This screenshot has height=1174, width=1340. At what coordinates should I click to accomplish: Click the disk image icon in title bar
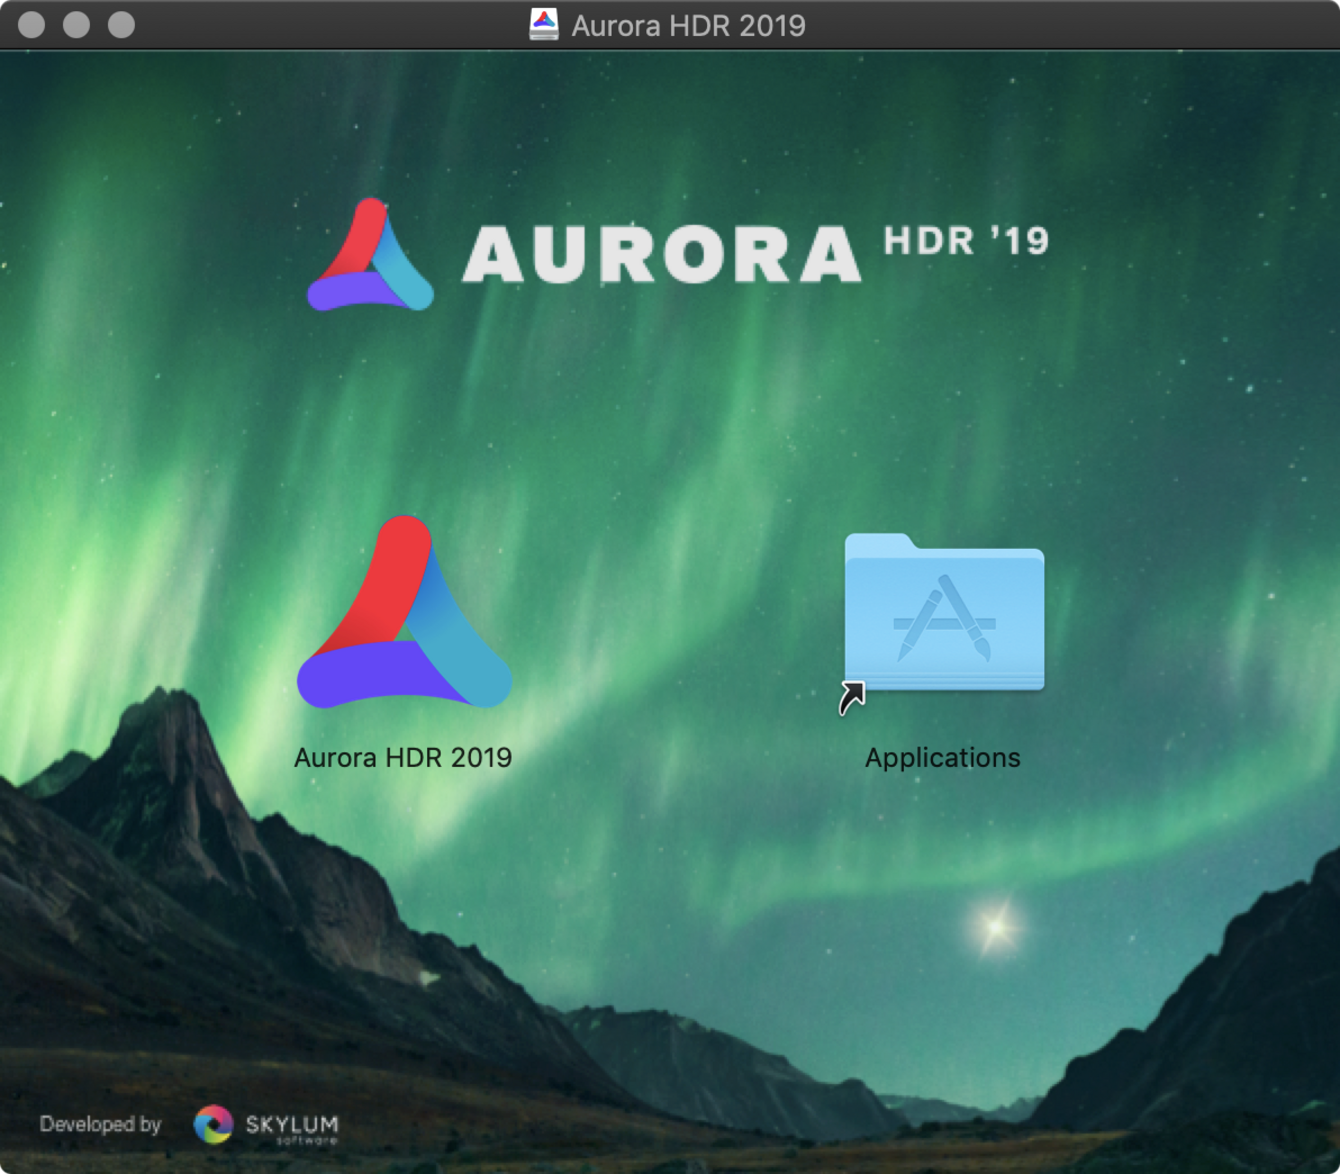click(x=544, y=24)
